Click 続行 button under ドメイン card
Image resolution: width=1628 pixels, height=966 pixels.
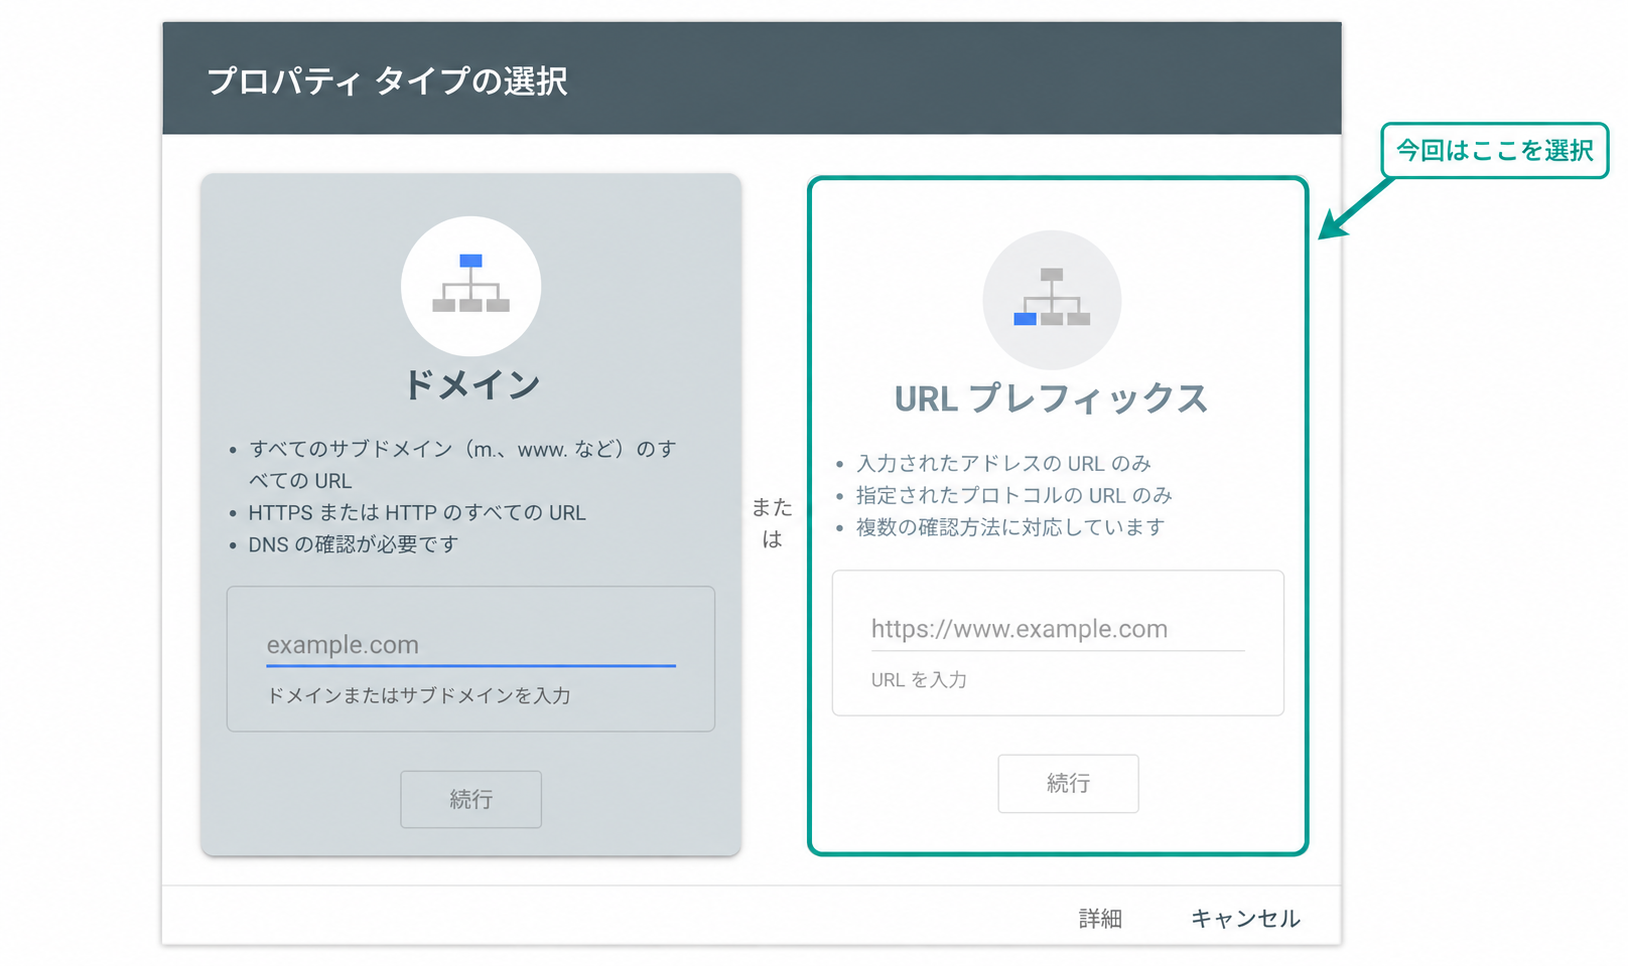pyautogui.click(x=471, y=799)
